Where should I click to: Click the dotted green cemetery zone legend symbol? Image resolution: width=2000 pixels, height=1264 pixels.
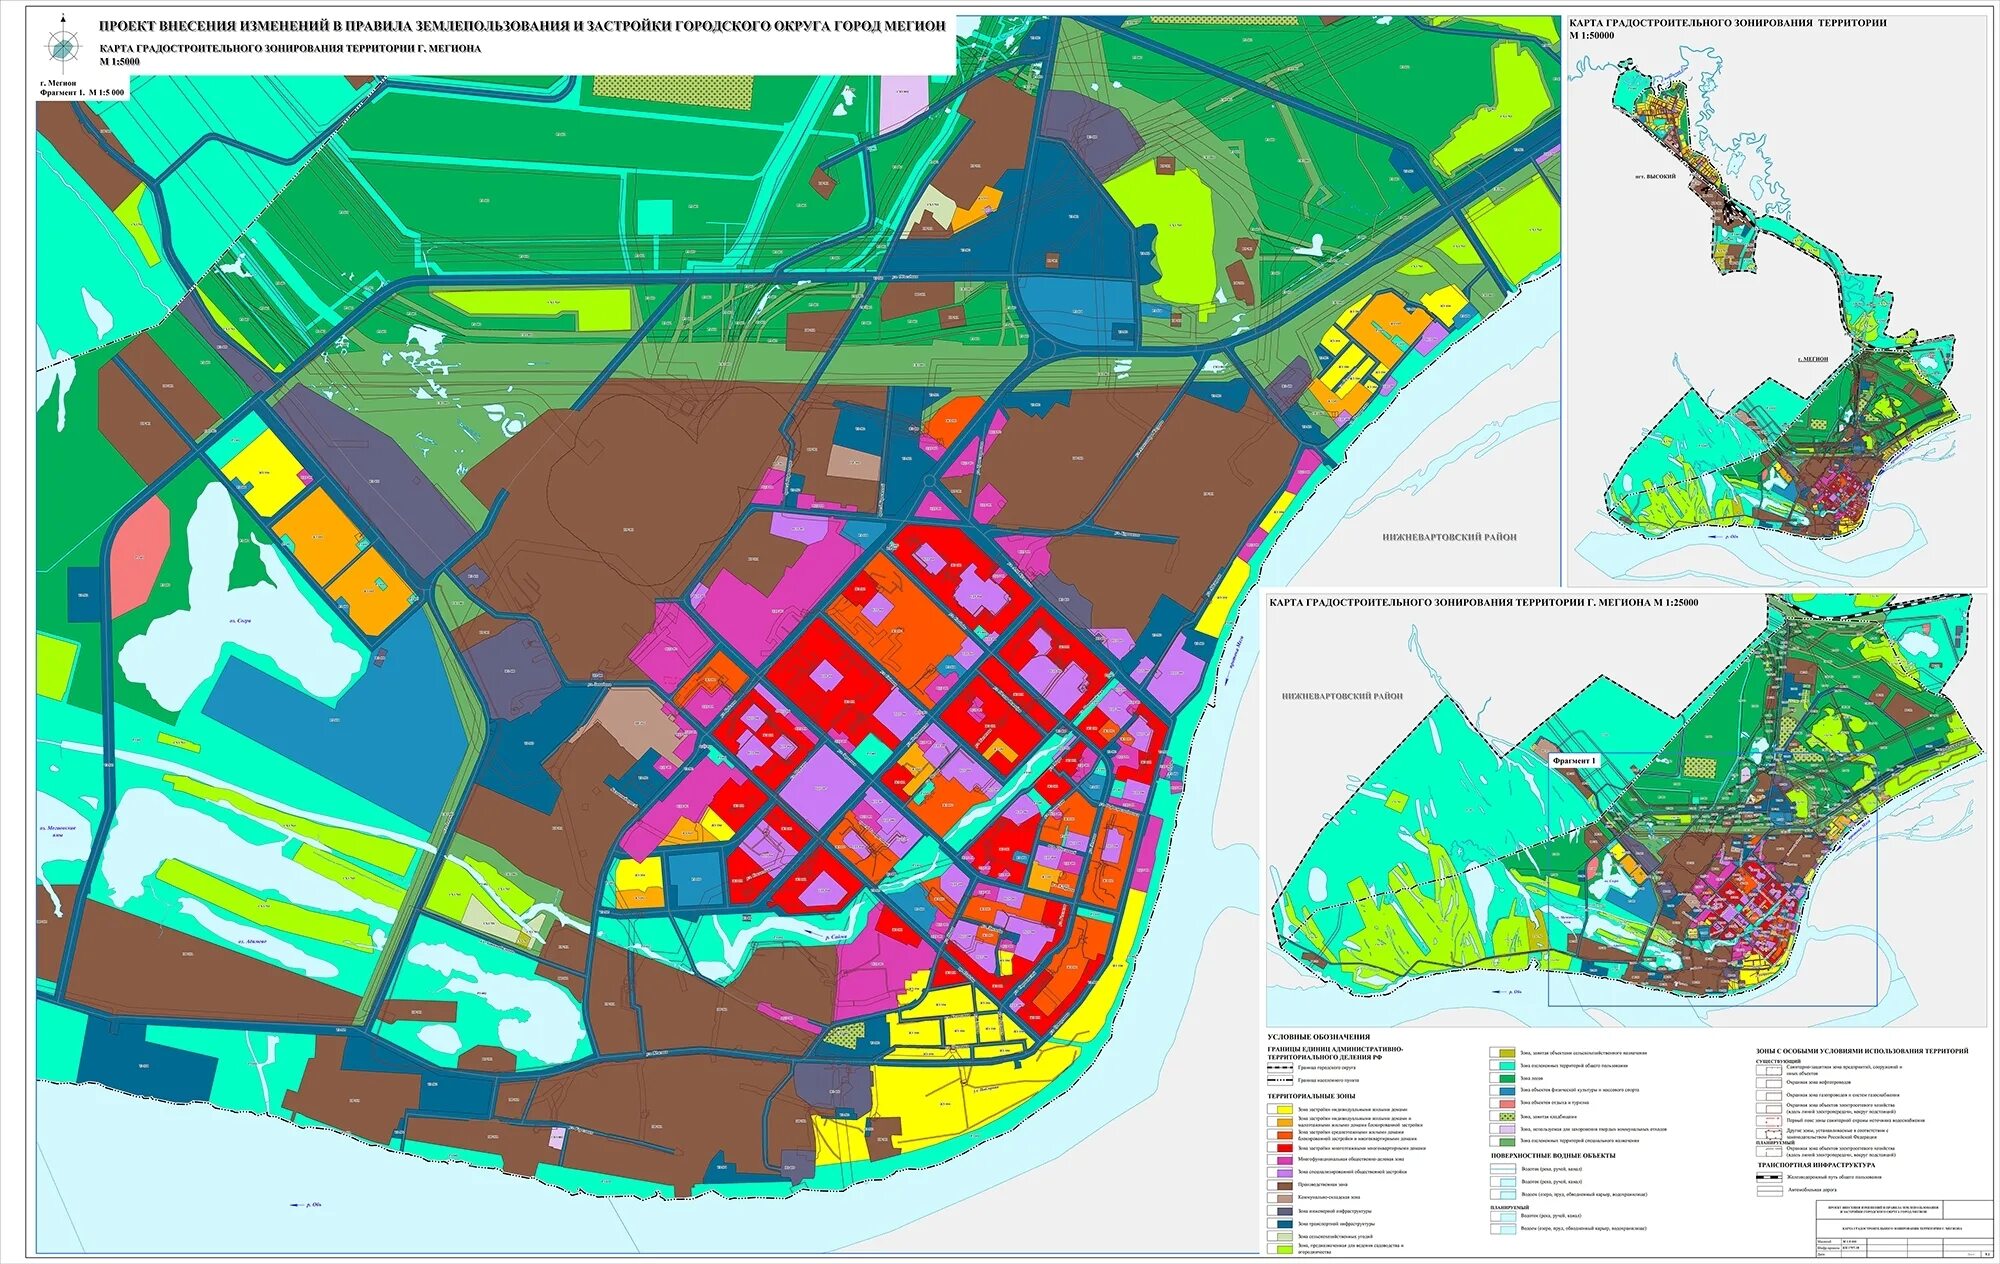pos(1506,1116)
